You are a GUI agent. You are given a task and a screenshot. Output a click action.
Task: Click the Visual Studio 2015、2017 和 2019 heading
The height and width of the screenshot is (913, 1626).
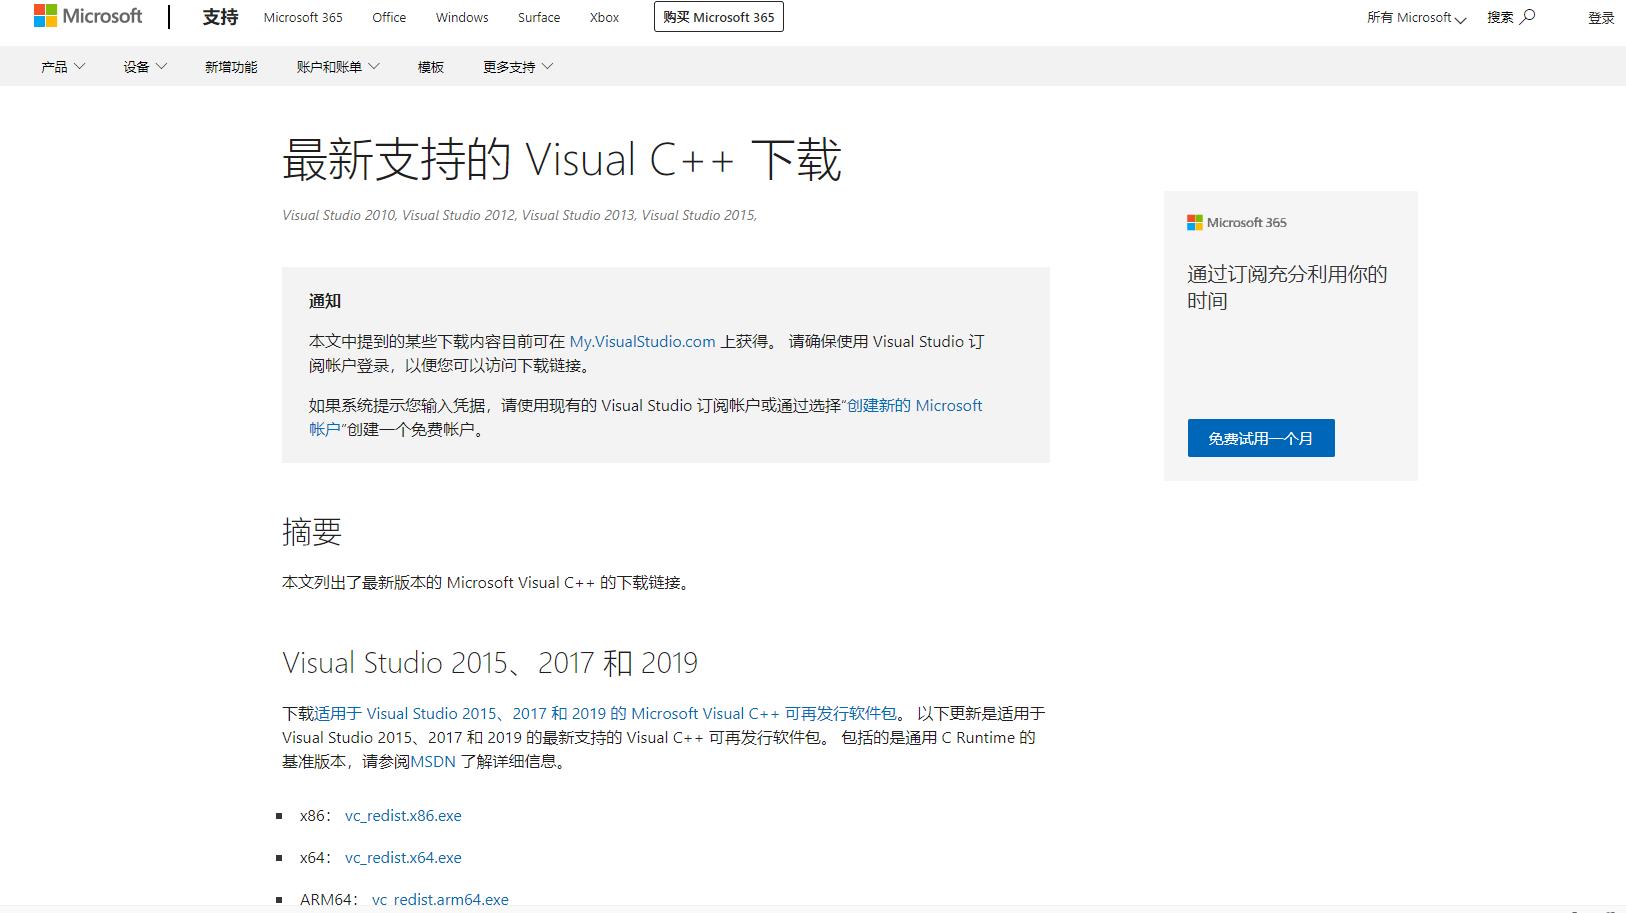(490, 663)
